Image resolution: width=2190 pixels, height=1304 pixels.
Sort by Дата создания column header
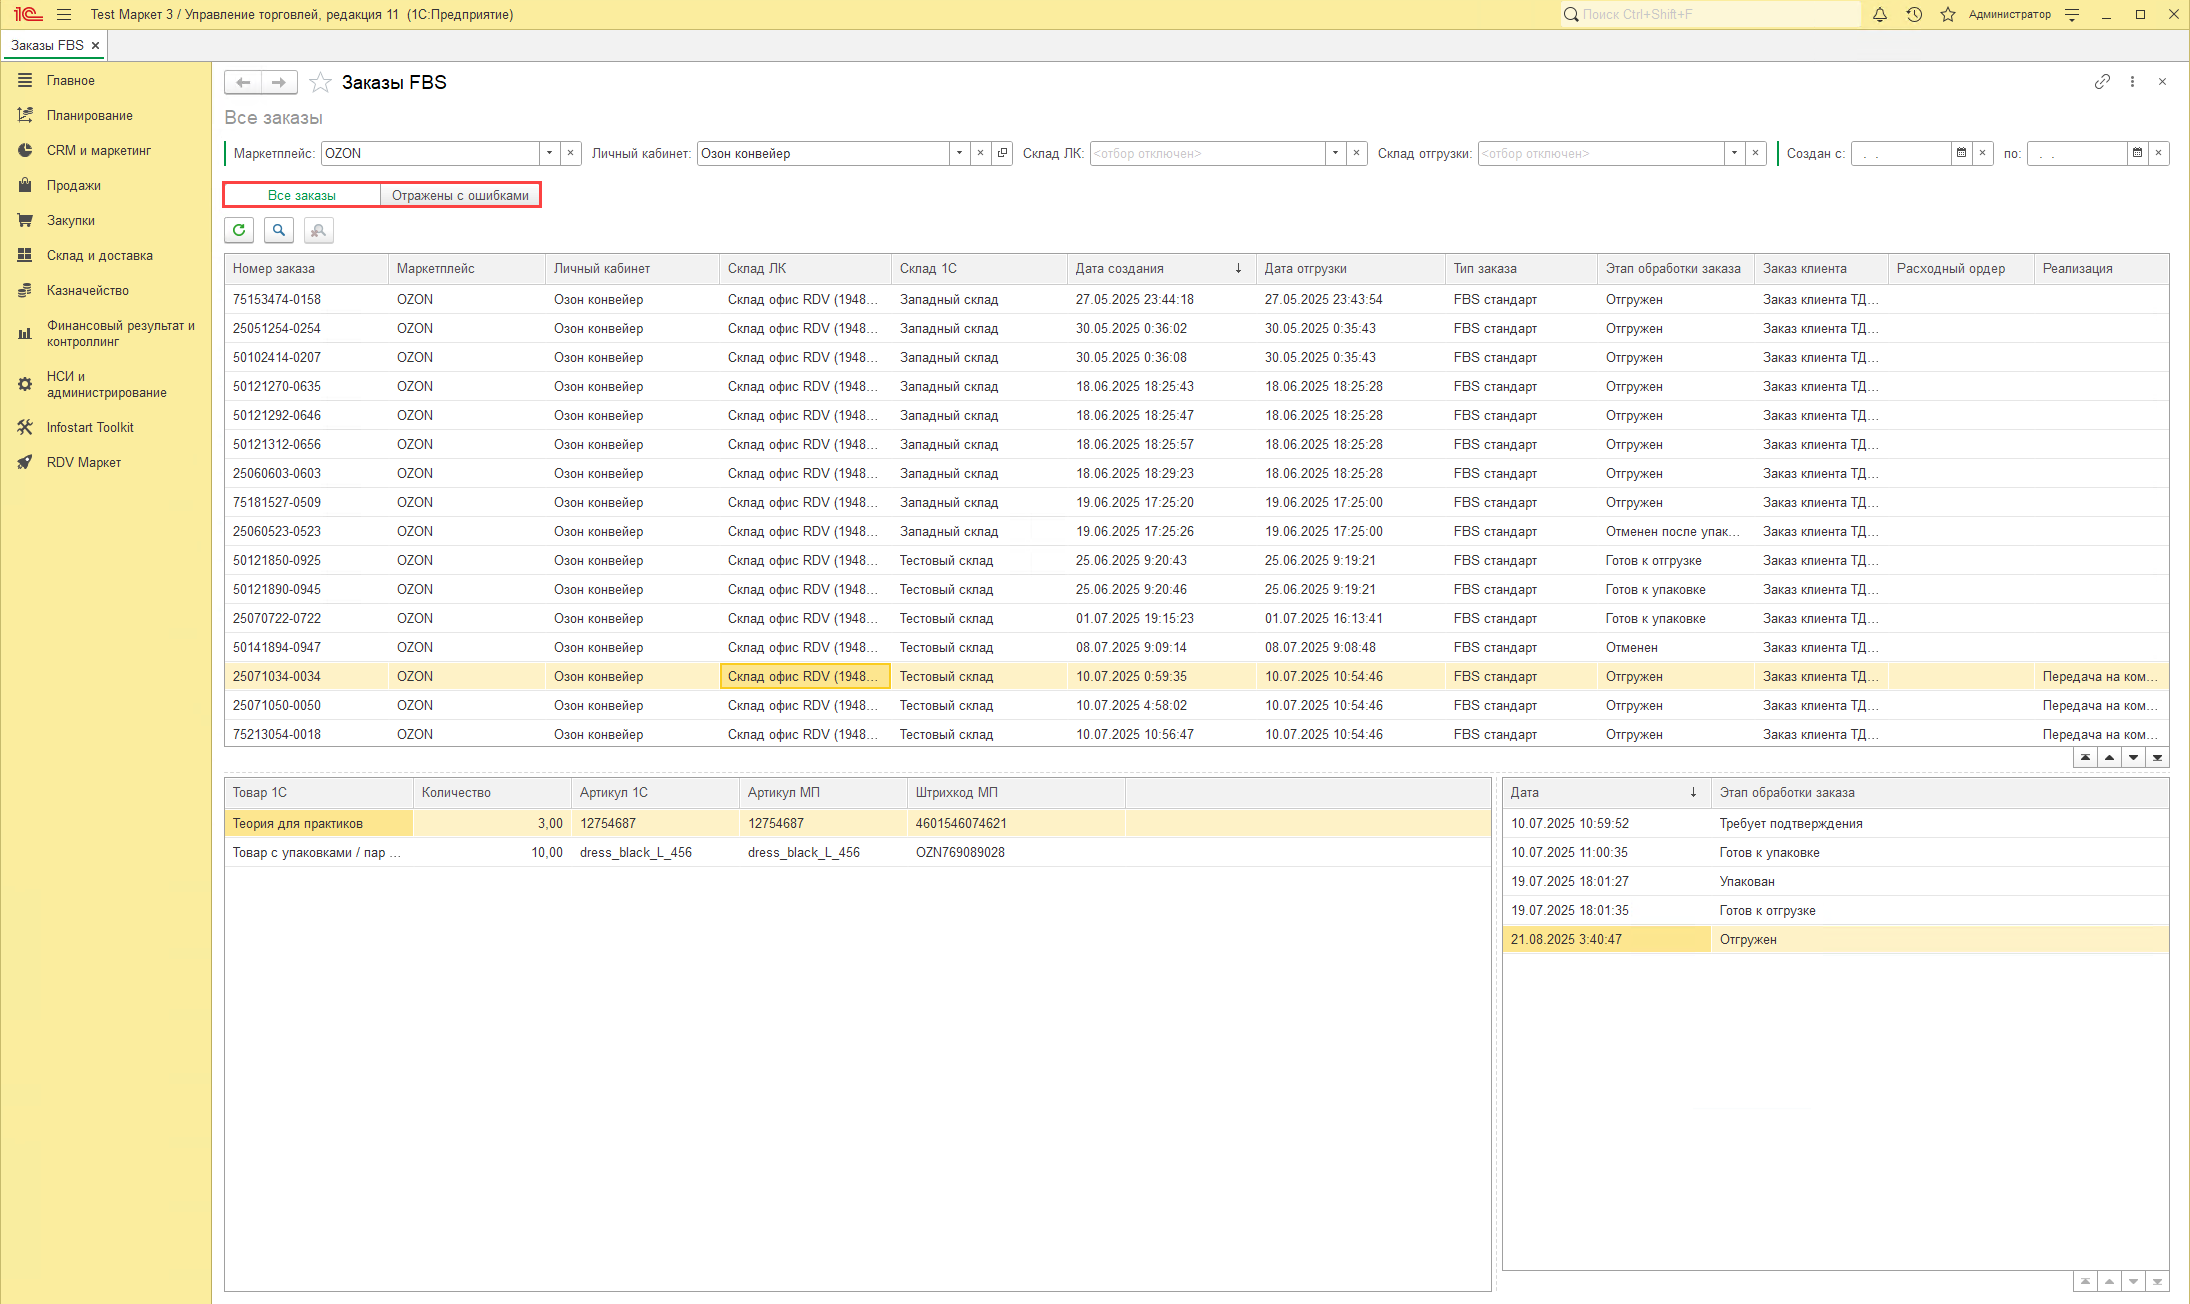(x=1161, y=268)
